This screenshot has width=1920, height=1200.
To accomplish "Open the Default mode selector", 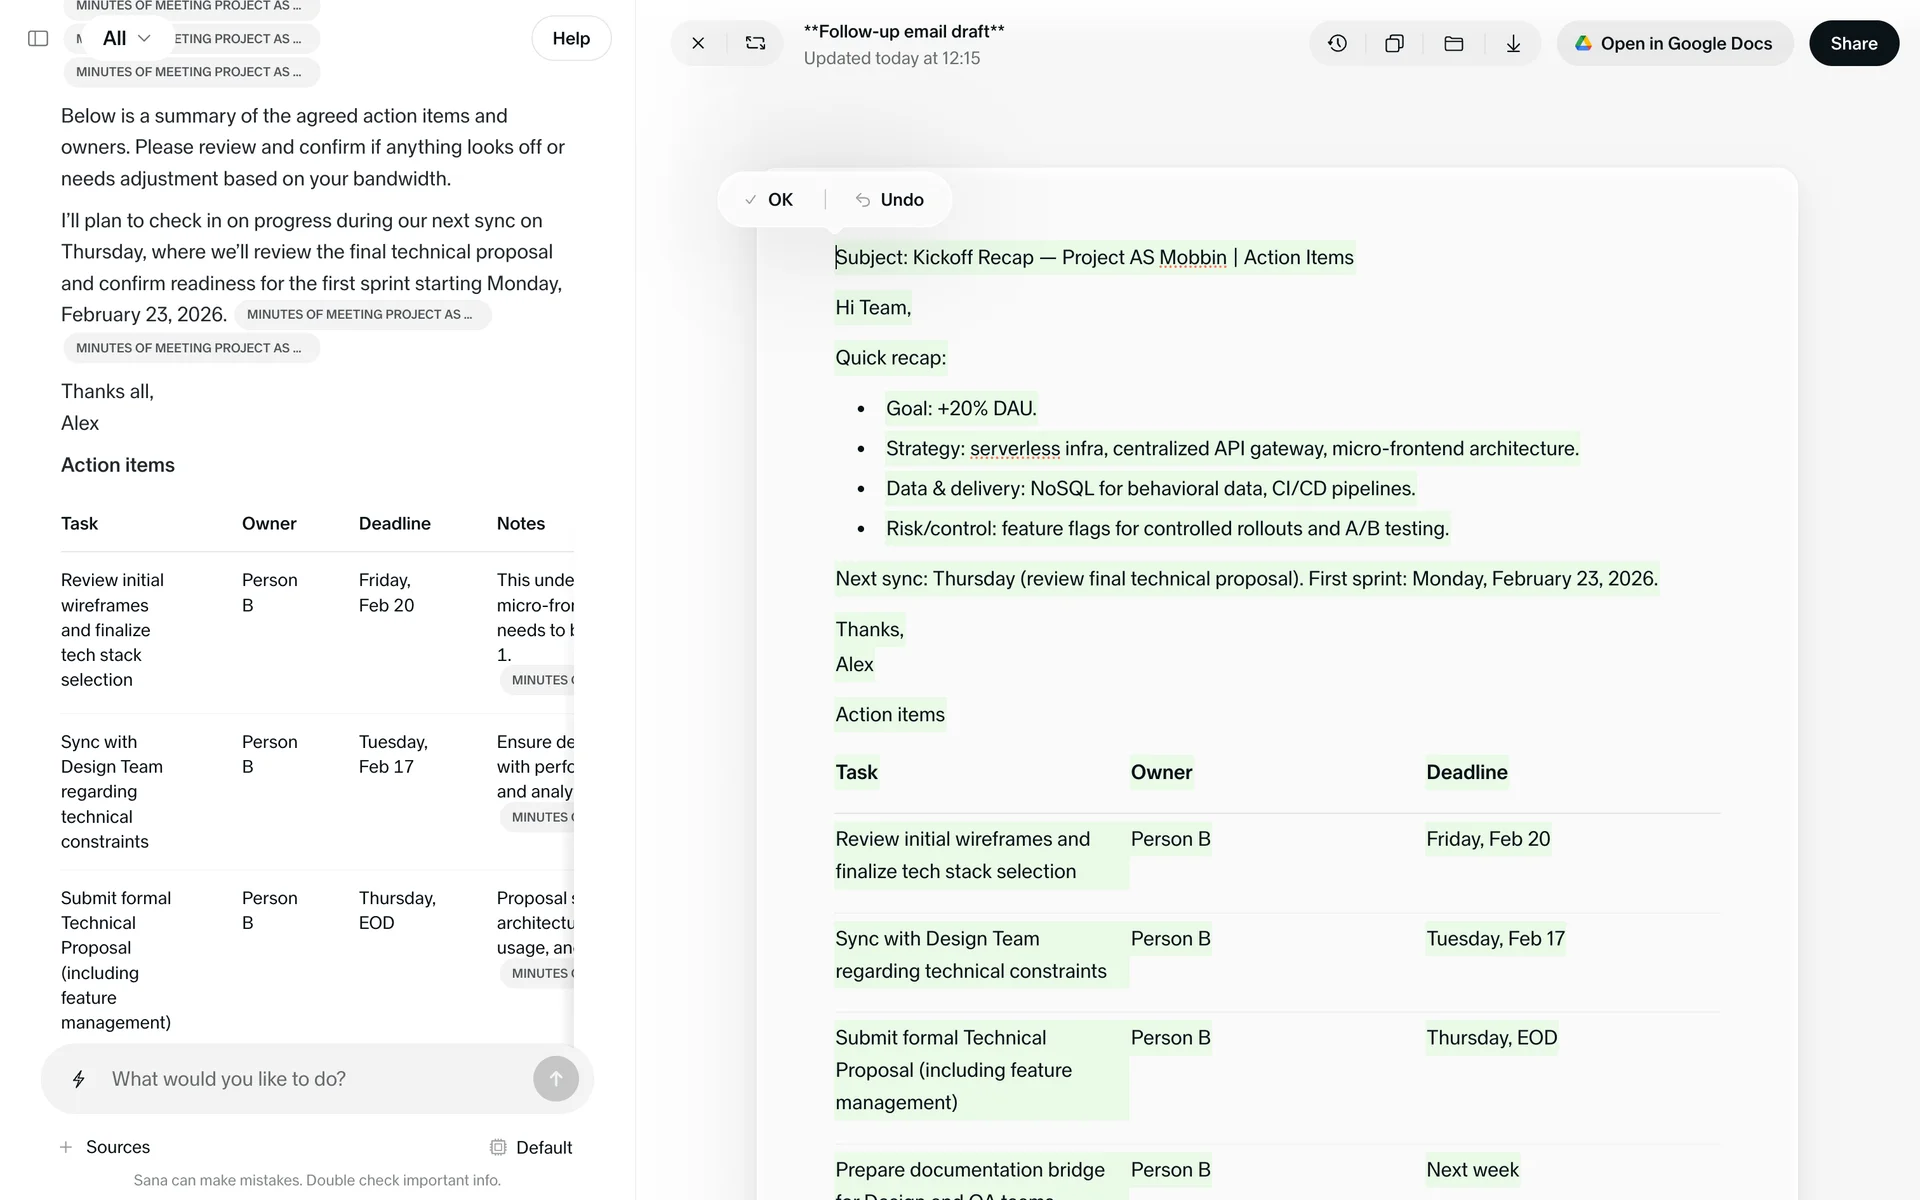I will coord(531,1147).
